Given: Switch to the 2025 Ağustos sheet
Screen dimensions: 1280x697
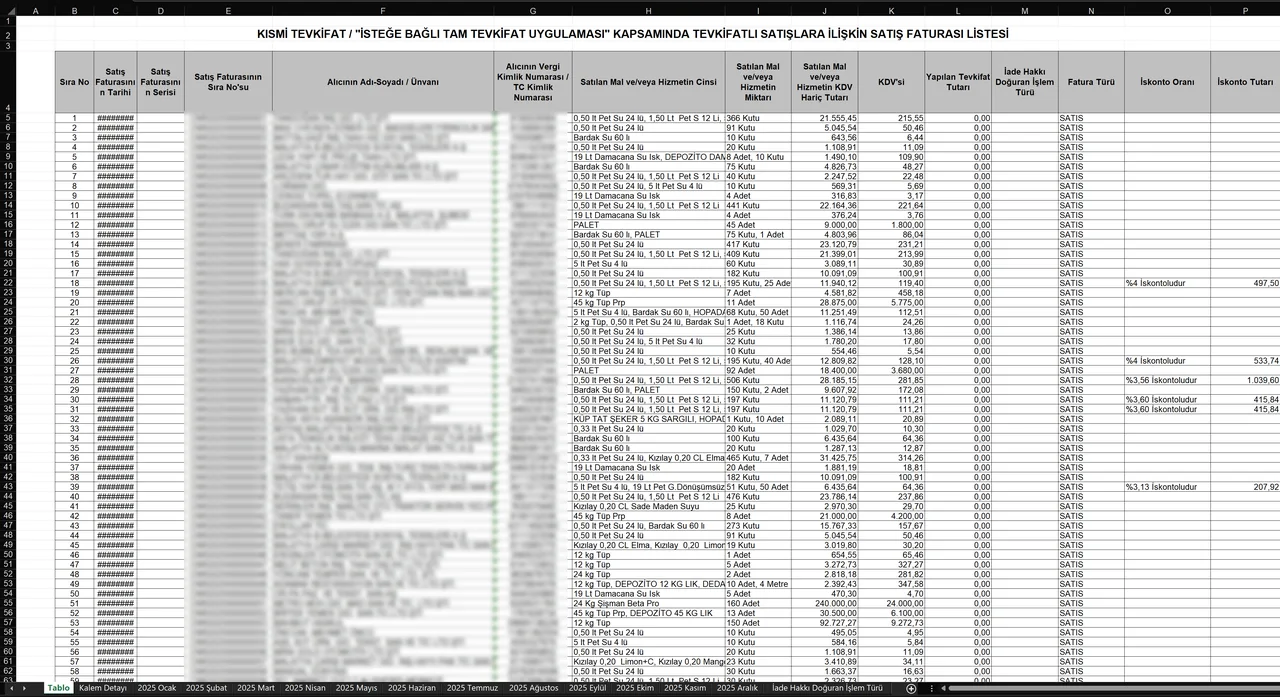Looking at the screenshot, I should point(535,689).
